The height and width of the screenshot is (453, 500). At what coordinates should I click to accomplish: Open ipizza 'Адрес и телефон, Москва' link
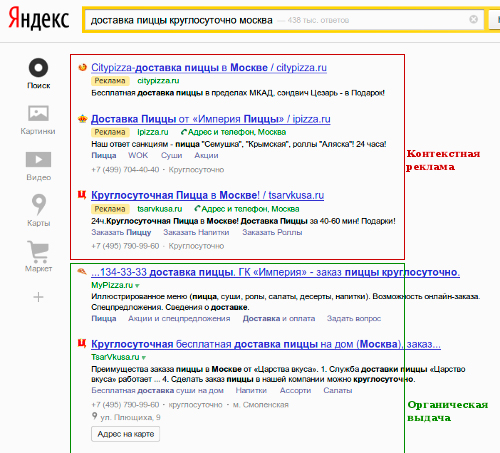pos(233,132)
